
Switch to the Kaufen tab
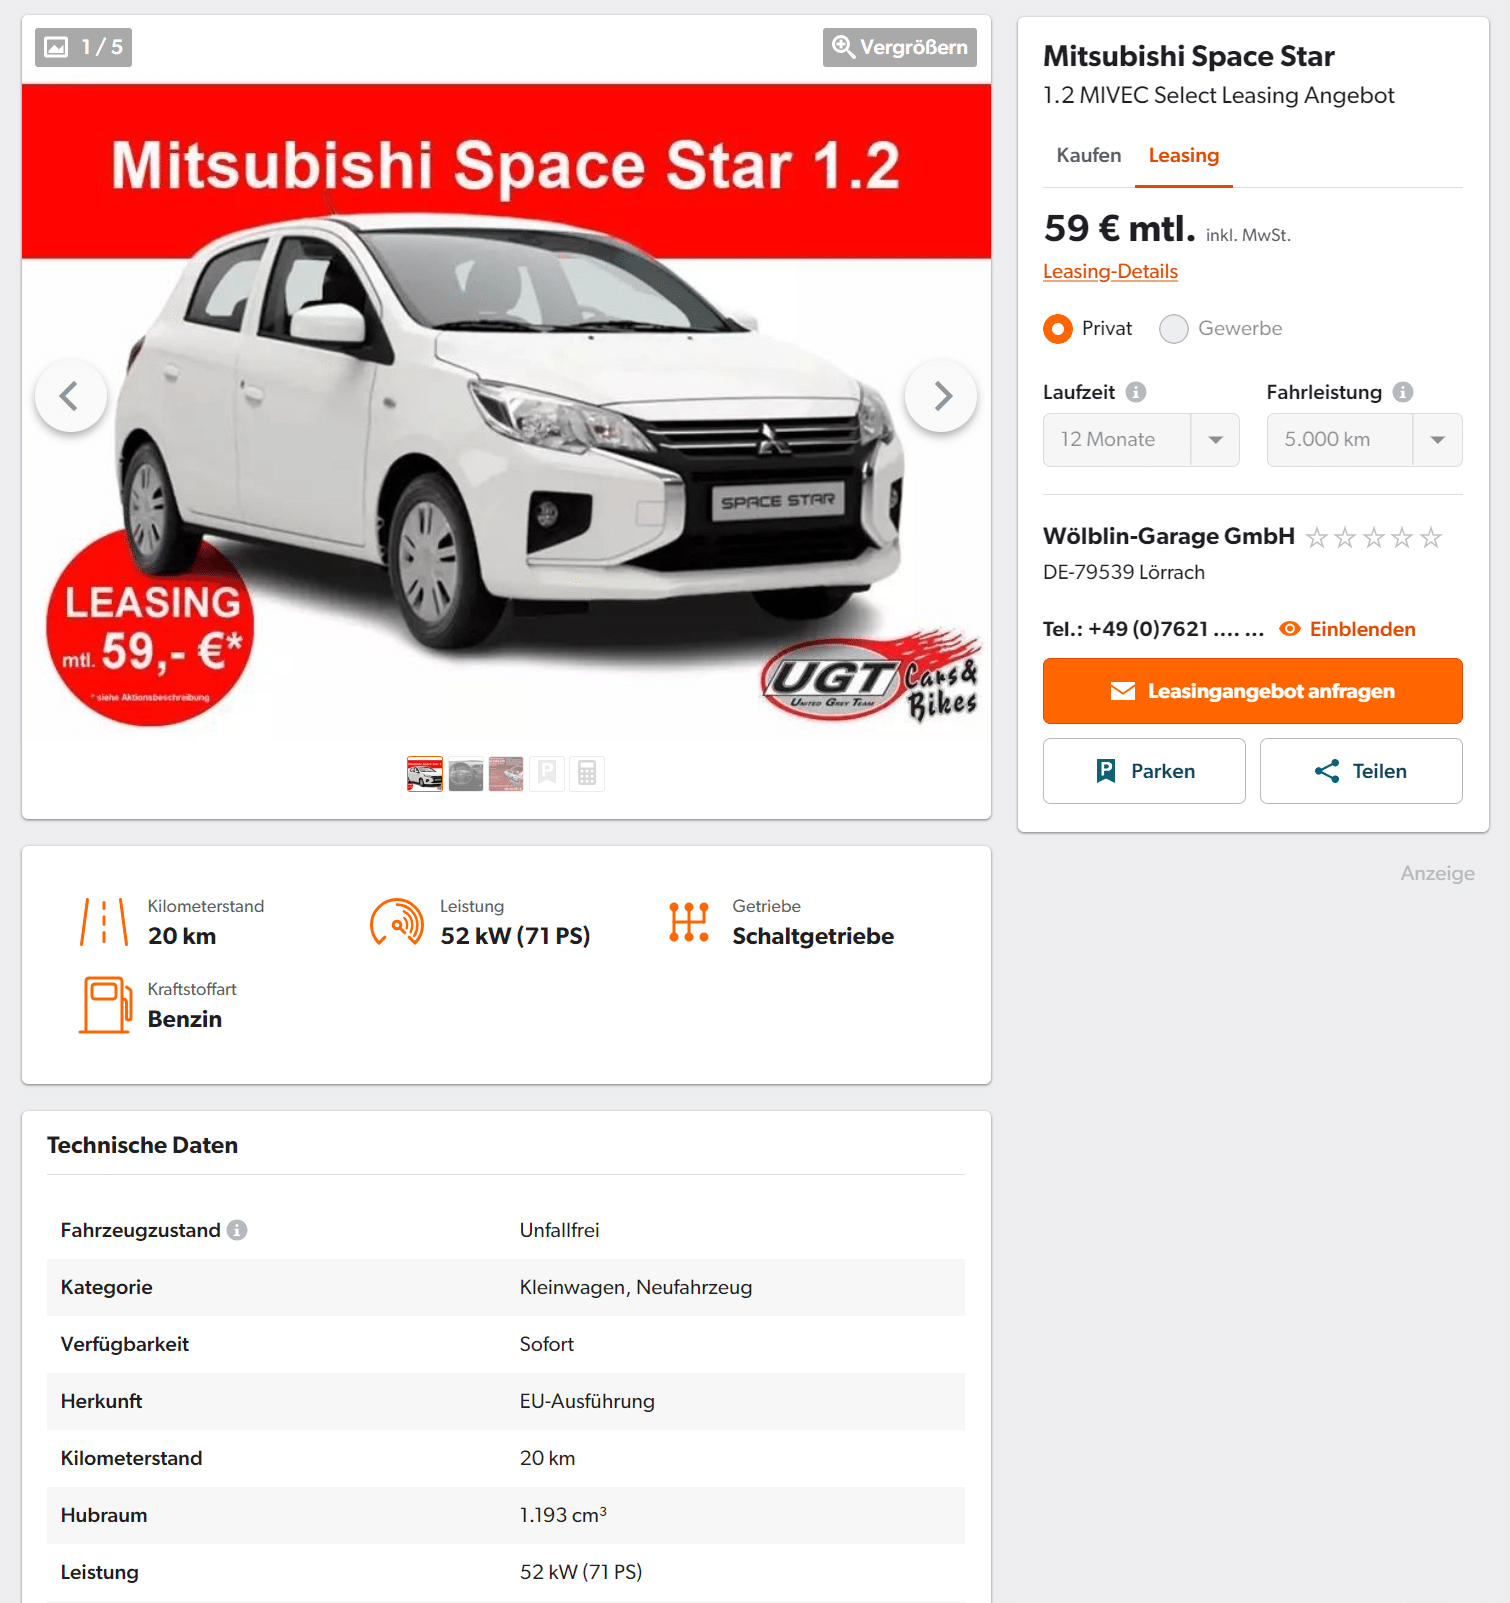pos(1089,155)
